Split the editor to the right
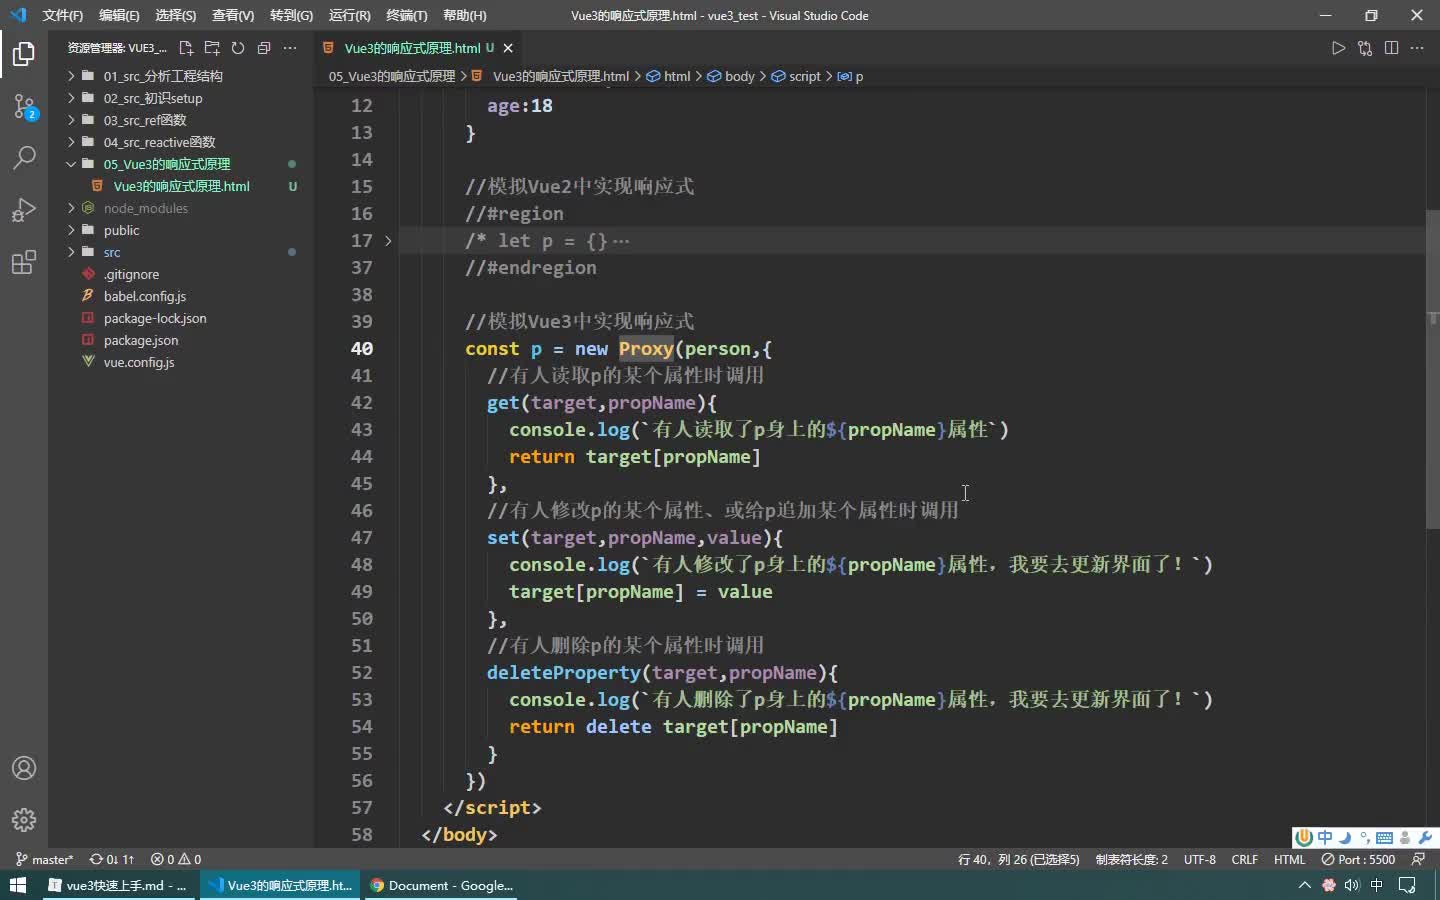 point(1391,48)
